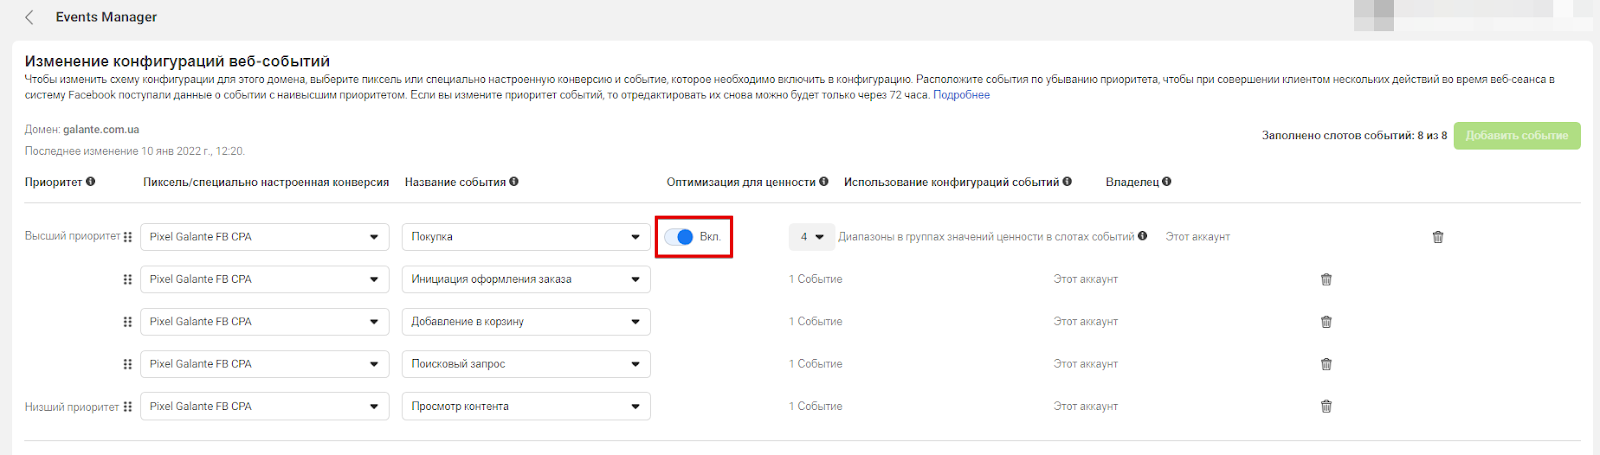Click info icon beside Владелец column header
This screenshot has width=1600, height=455.
(x=1167, y=182)
